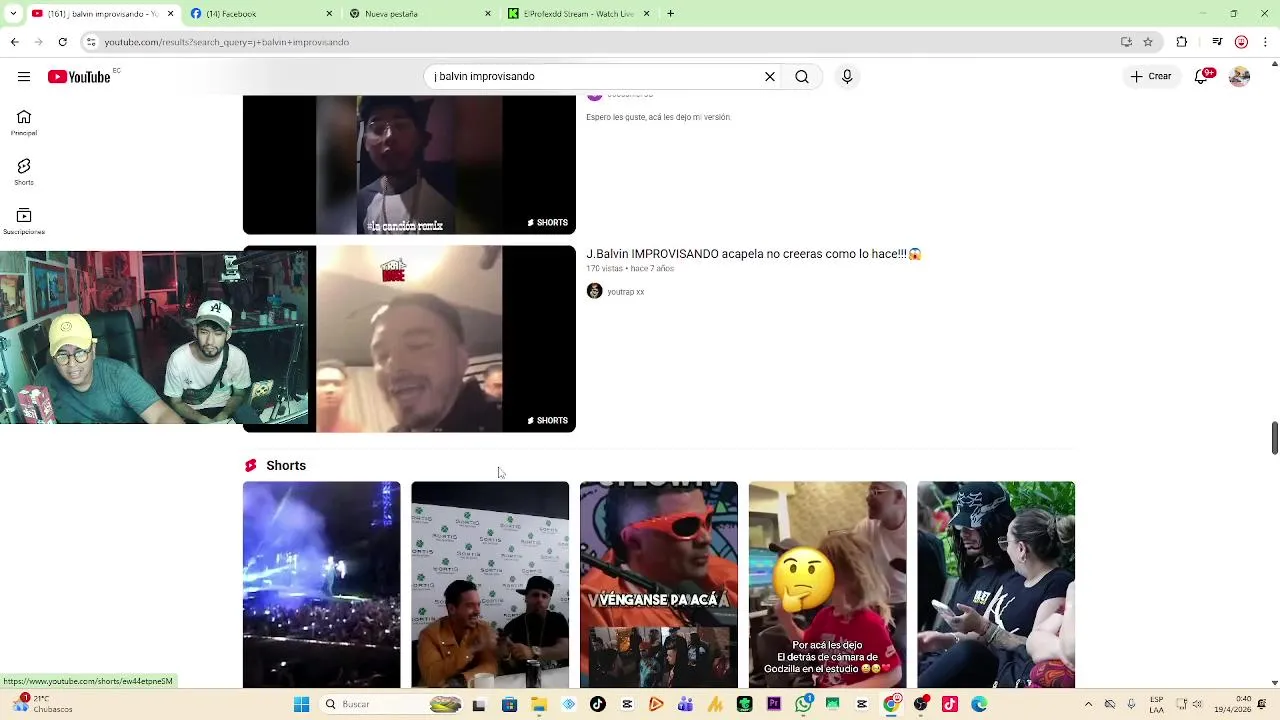Close the Facebook tab
The image size is (1280, 720).
[329, 14]
